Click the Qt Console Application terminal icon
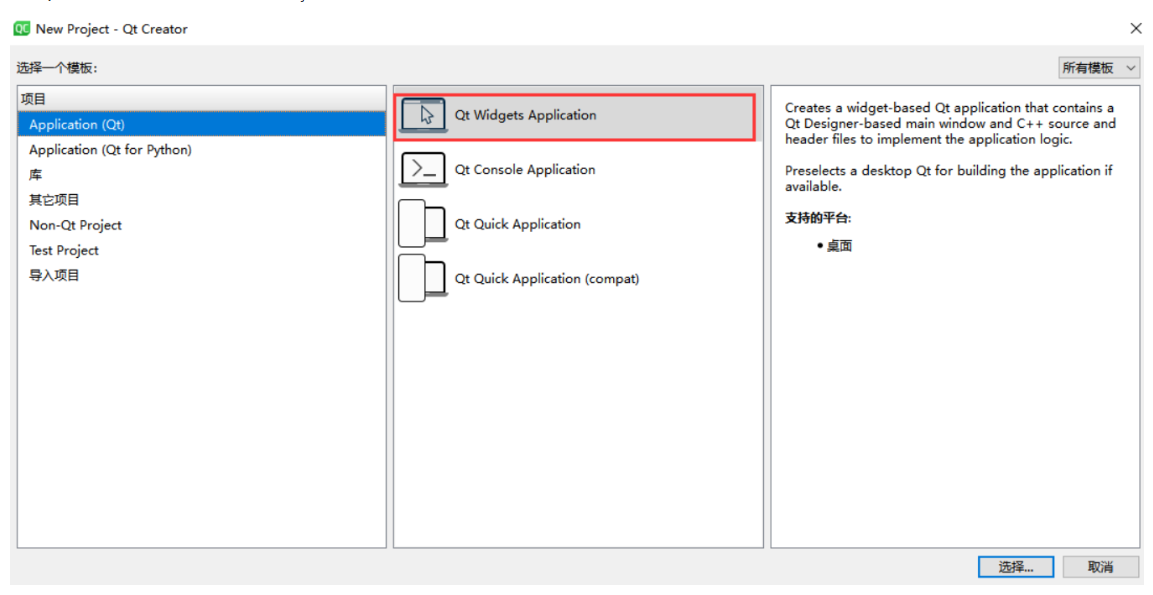1153x595 pixels. coord(424,170)
